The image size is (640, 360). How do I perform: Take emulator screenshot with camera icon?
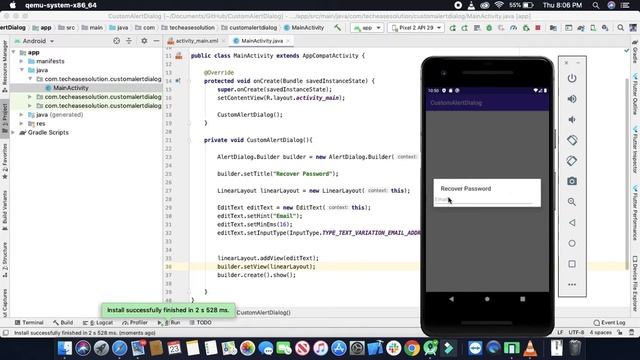tap(572, 181)
